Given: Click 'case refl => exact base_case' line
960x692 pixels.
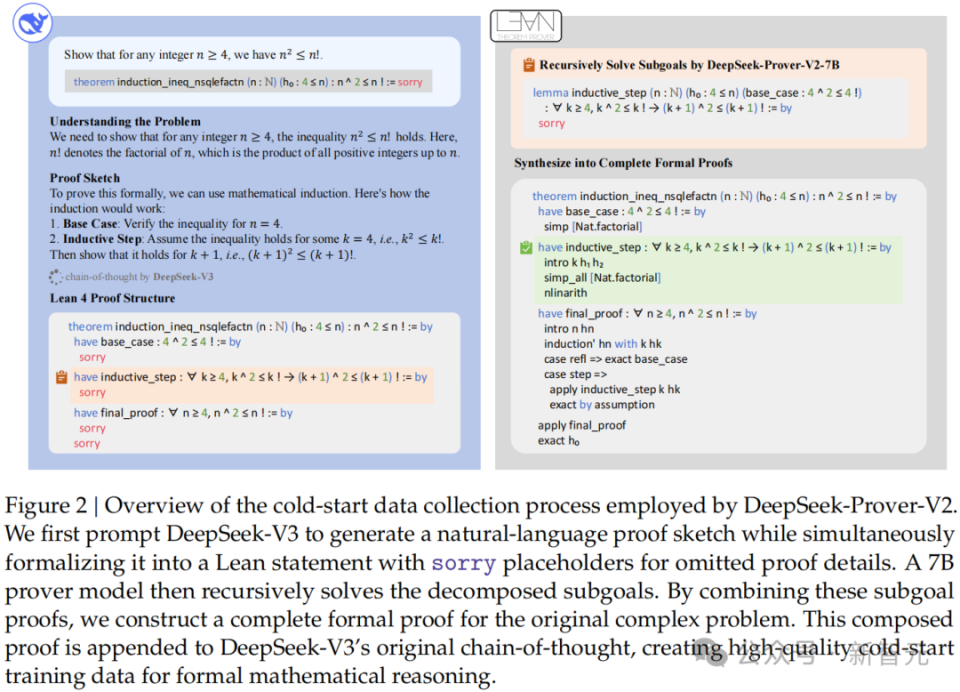Looking at the screenshot, I should coord(615,359).
